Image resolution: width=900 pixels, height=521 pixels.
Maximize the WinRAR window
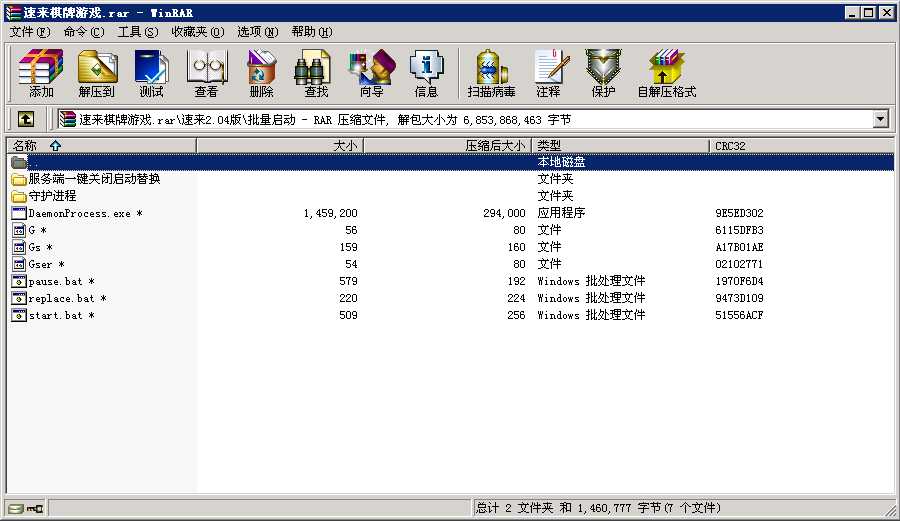(869, 13)
